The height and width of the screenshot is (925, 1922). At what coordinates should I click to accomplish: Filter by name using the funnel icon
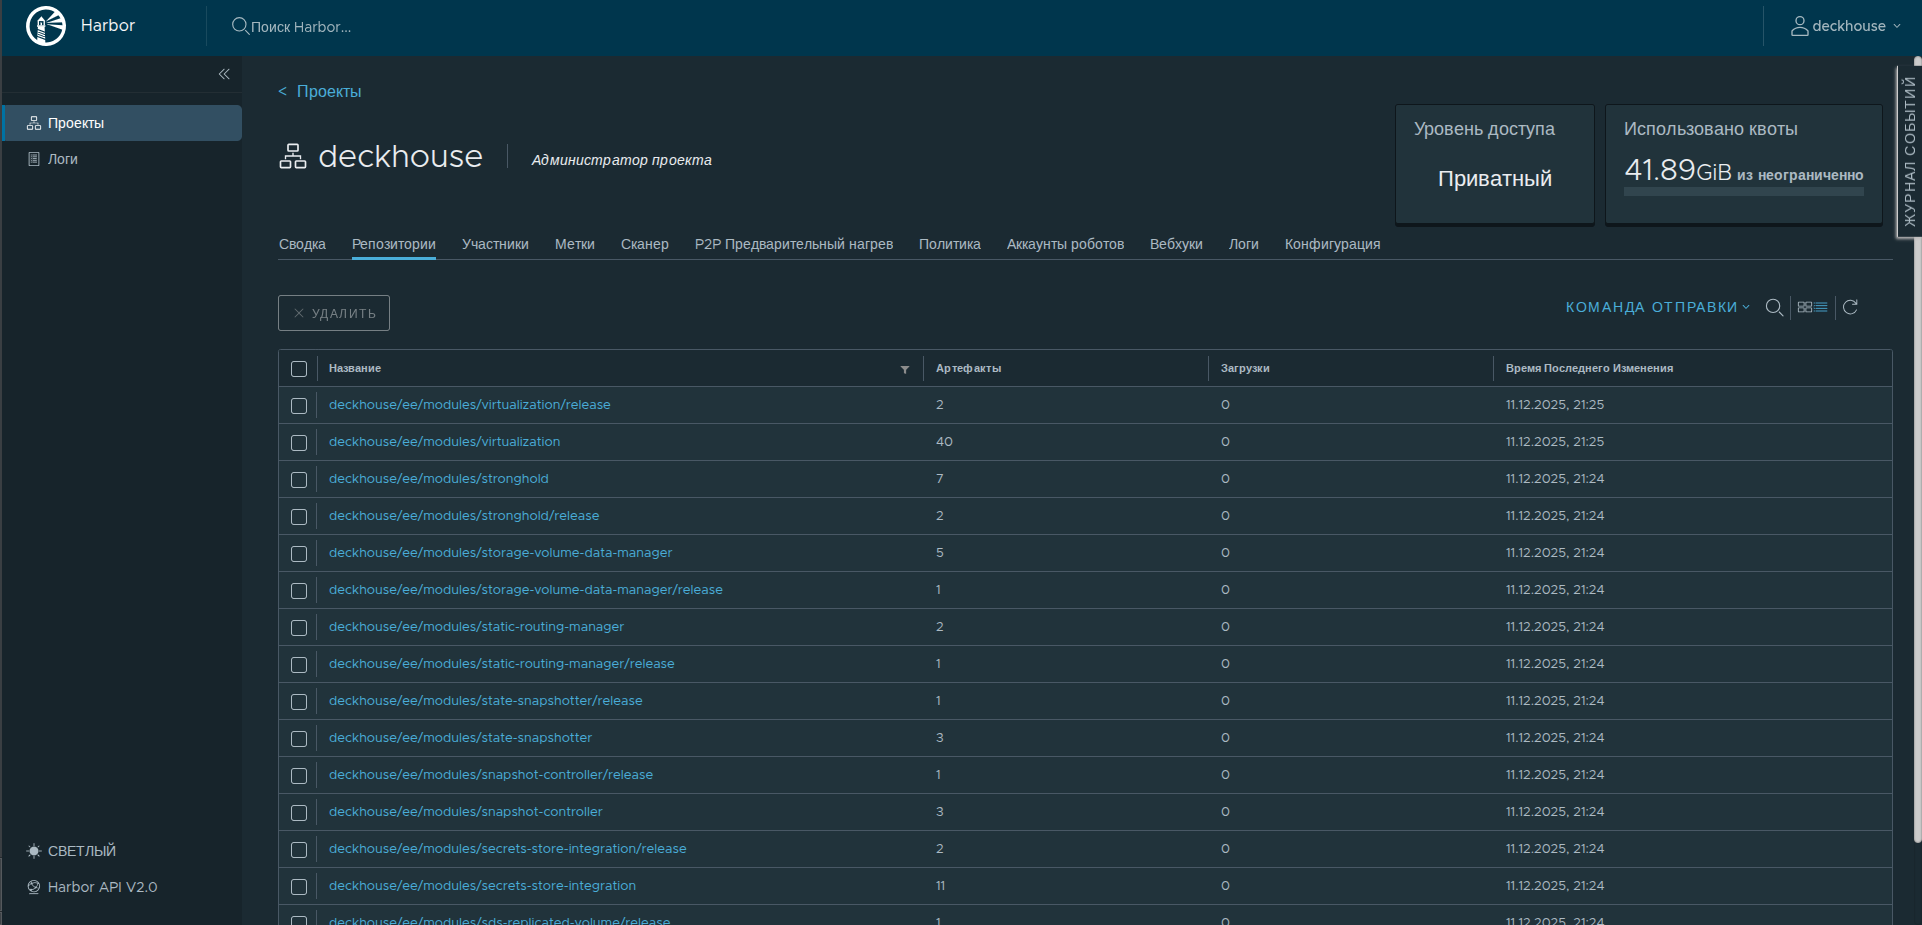[905, 369]
